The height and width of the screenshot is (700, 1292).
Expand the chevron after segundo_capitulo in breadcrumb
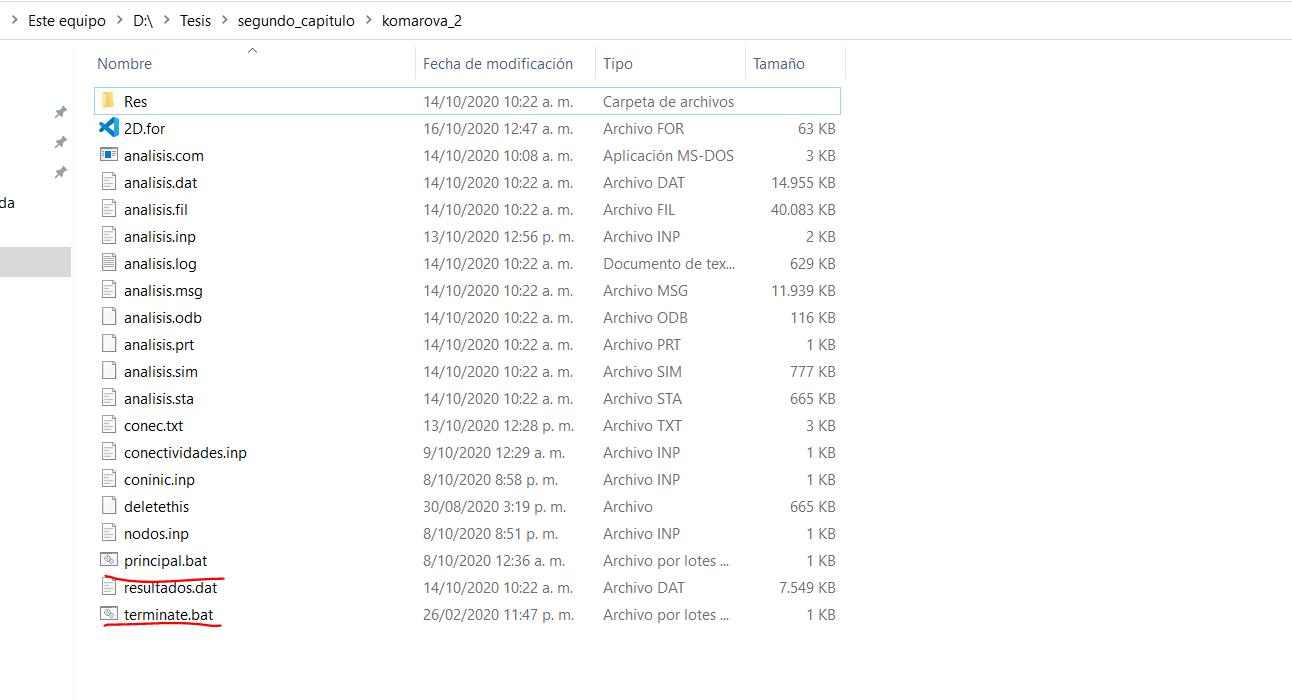tap(368, 21)
